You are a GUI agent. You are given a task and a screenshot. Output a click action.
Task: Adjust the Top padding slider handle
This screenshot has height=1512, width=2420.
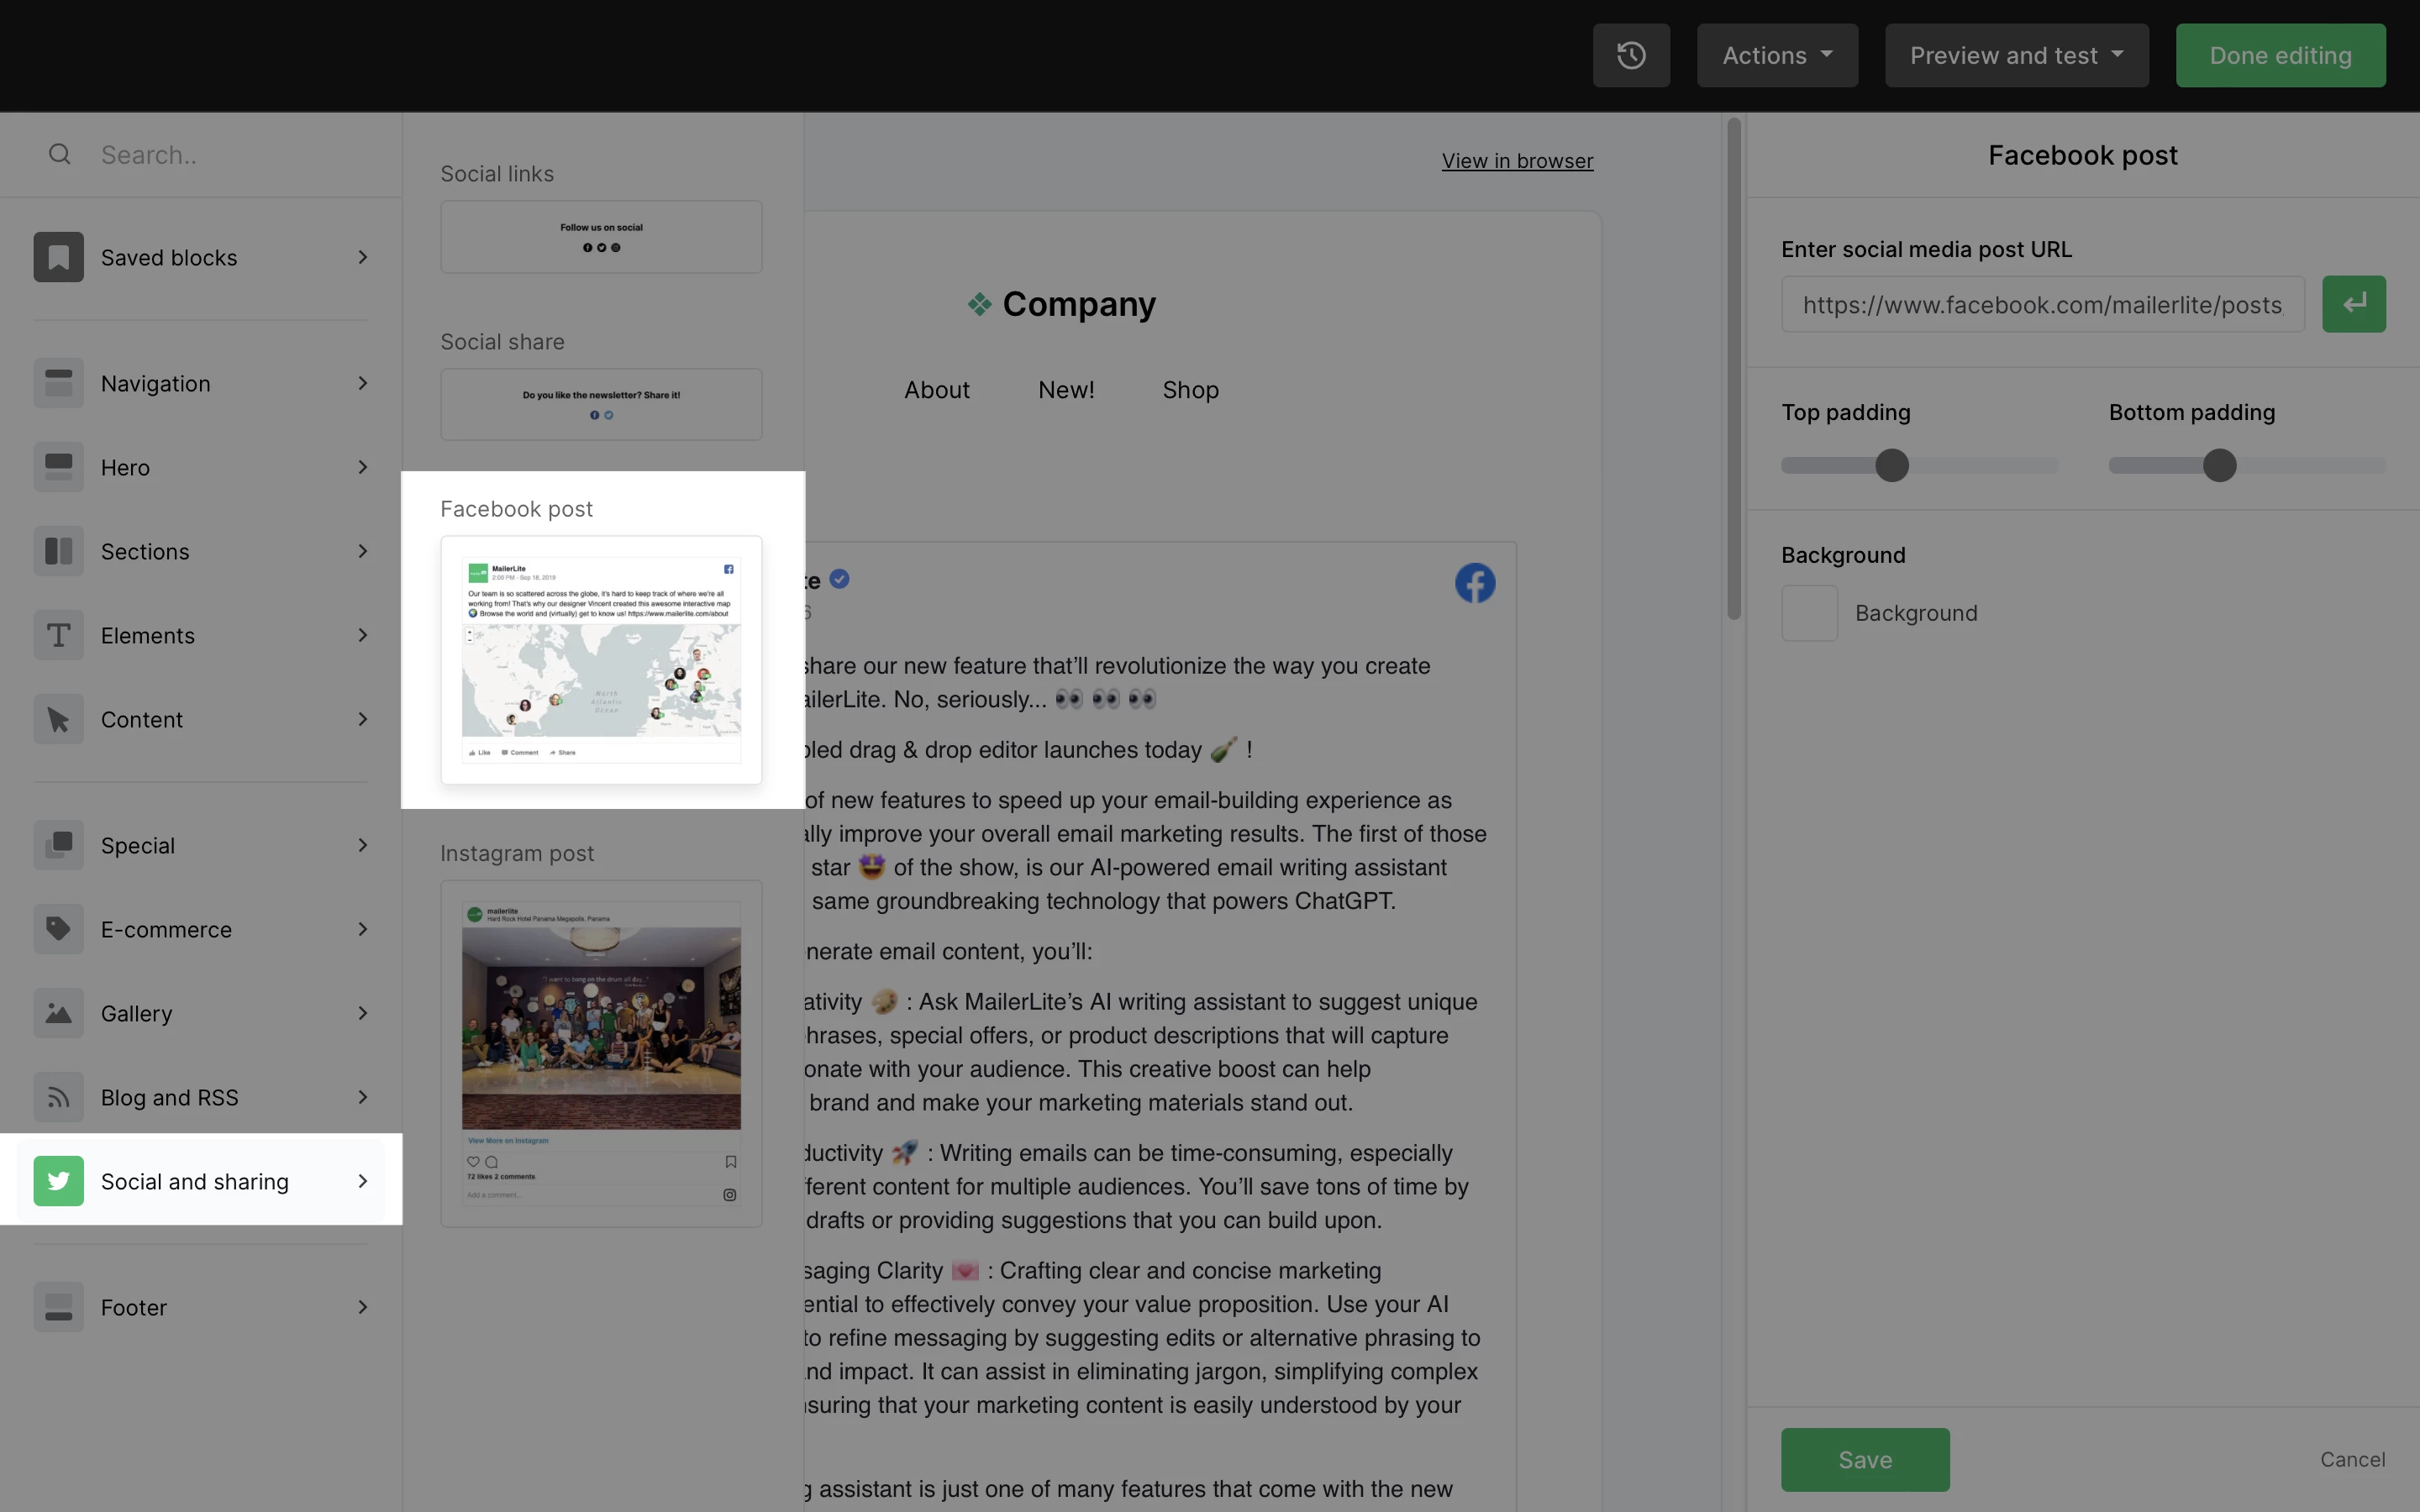(x=1891, y=465)
